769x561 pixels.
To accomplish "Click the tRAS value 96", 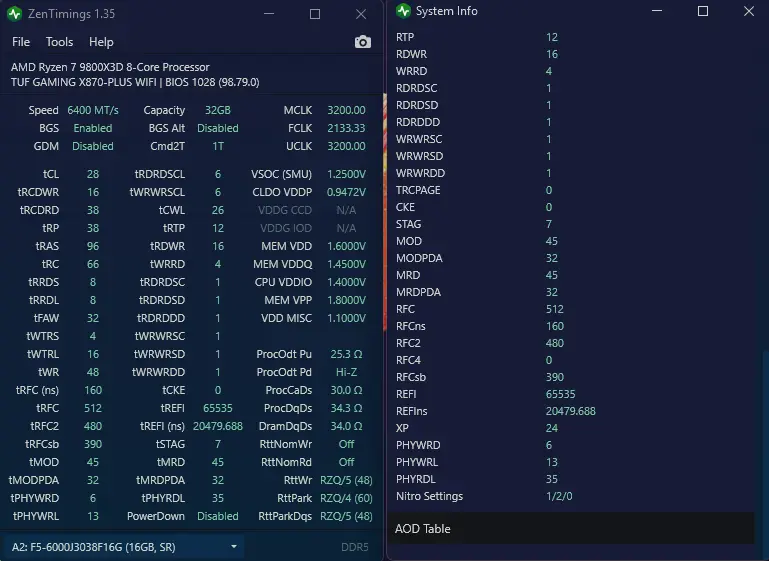I will point(93,246).
